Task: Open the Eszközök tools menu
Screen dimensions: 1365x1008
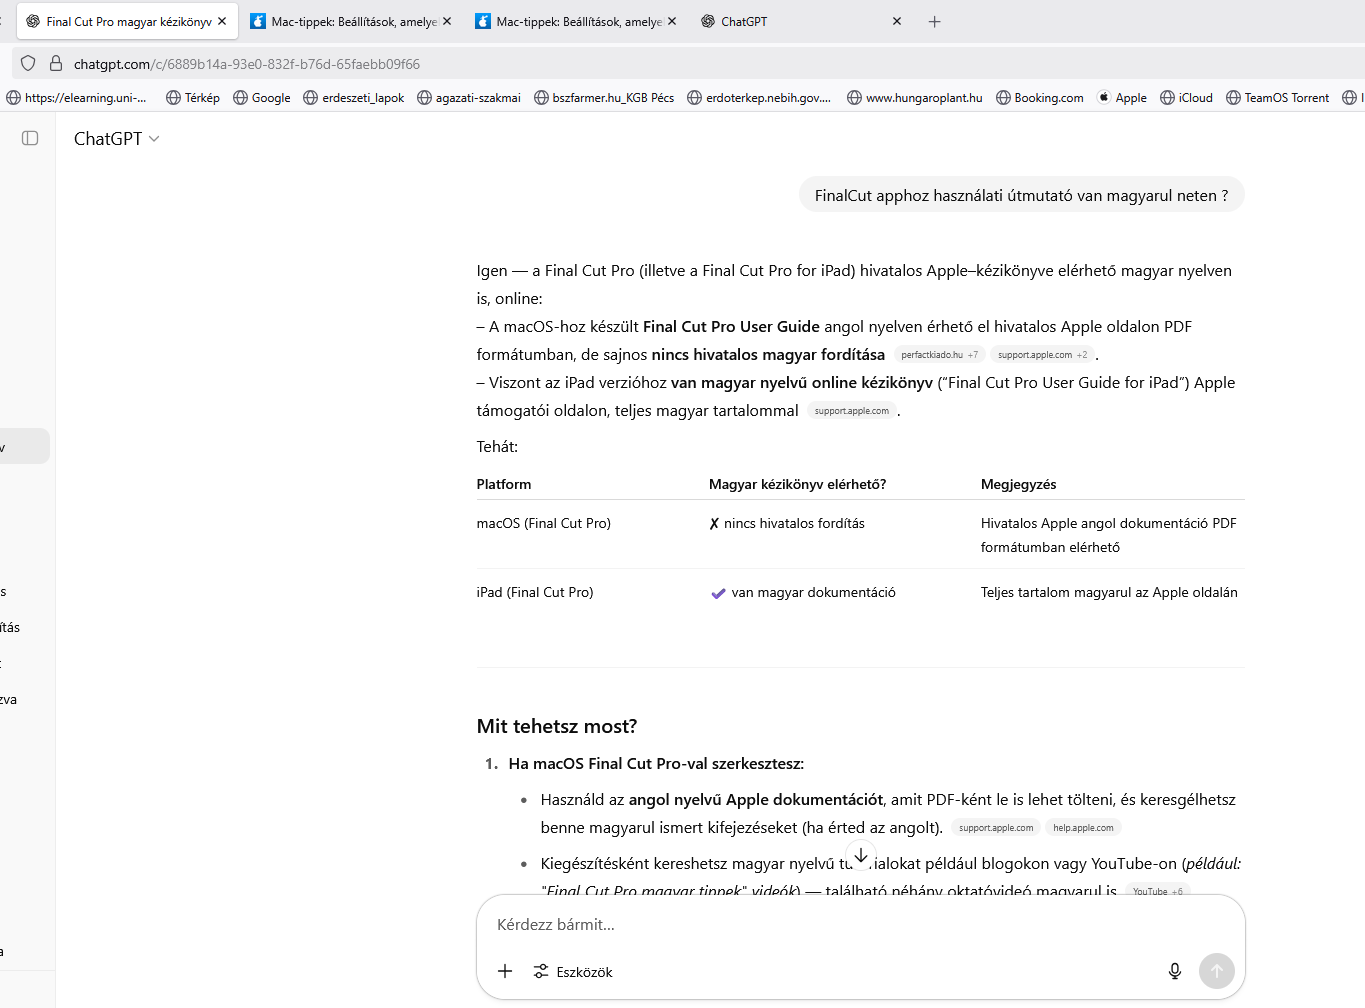Action: (x=573, y=971)
